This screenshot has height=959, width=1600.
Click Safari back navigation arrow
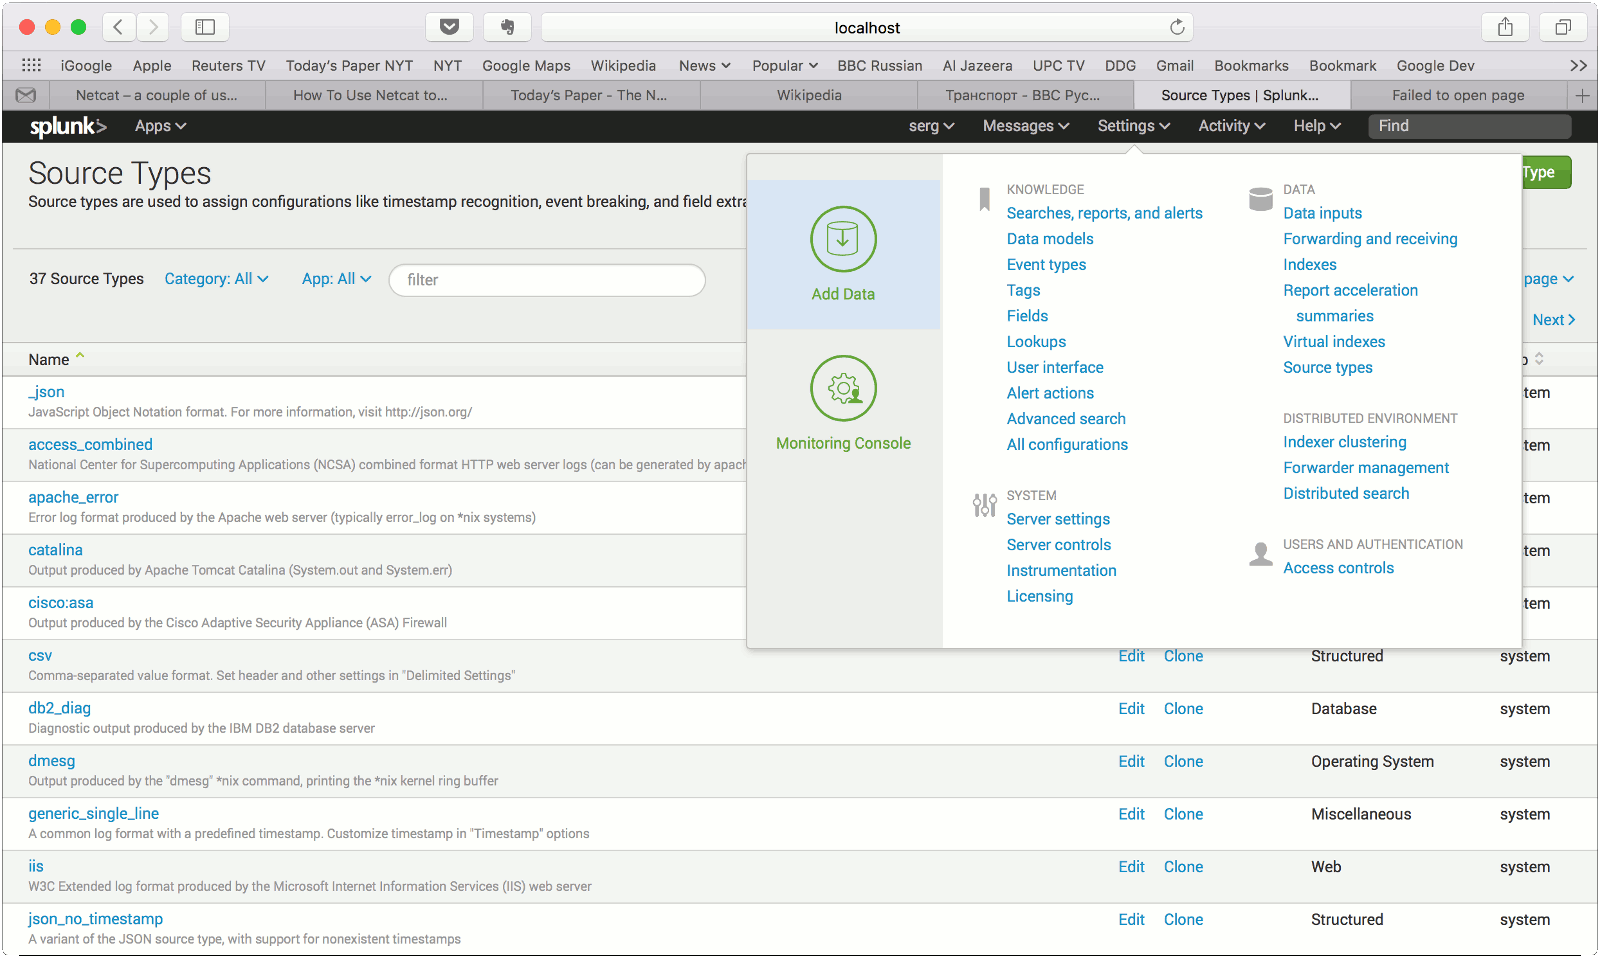tap(118, 27)
